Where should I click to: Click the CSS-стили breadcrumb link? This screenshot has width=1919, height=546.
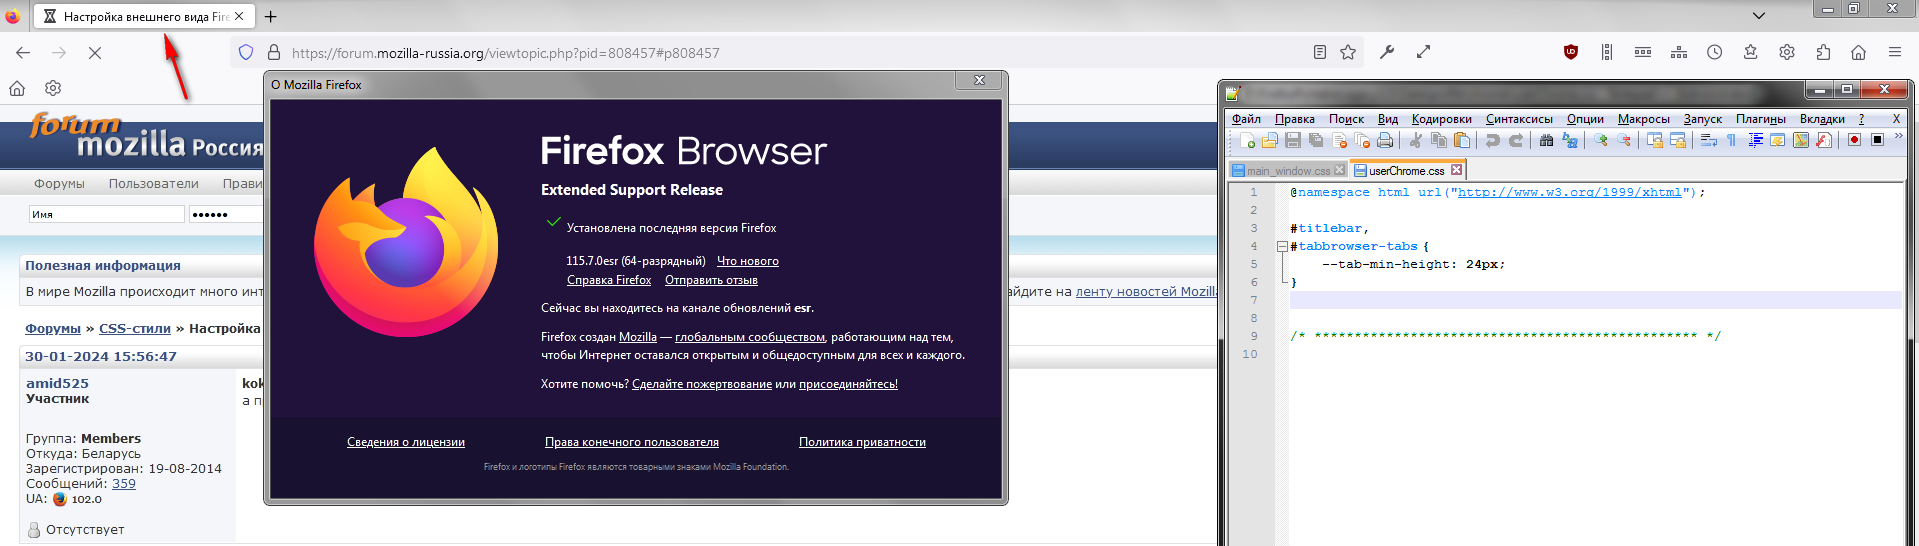pos(135,328)
